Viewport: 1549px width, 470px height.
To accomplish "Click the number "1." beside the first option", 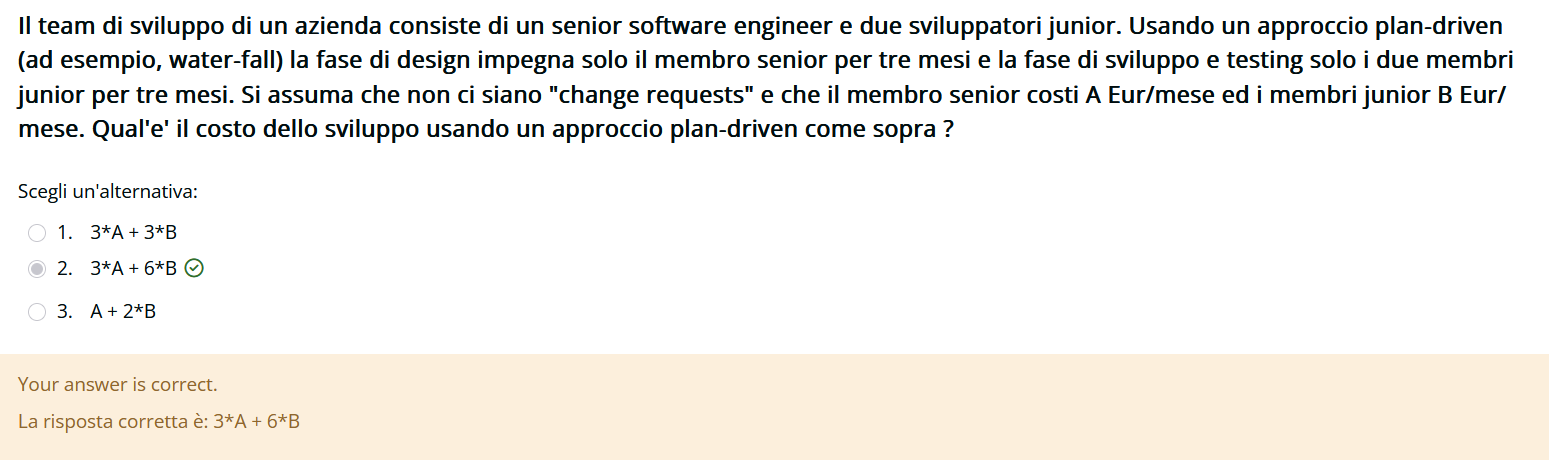I will point(65,233).
